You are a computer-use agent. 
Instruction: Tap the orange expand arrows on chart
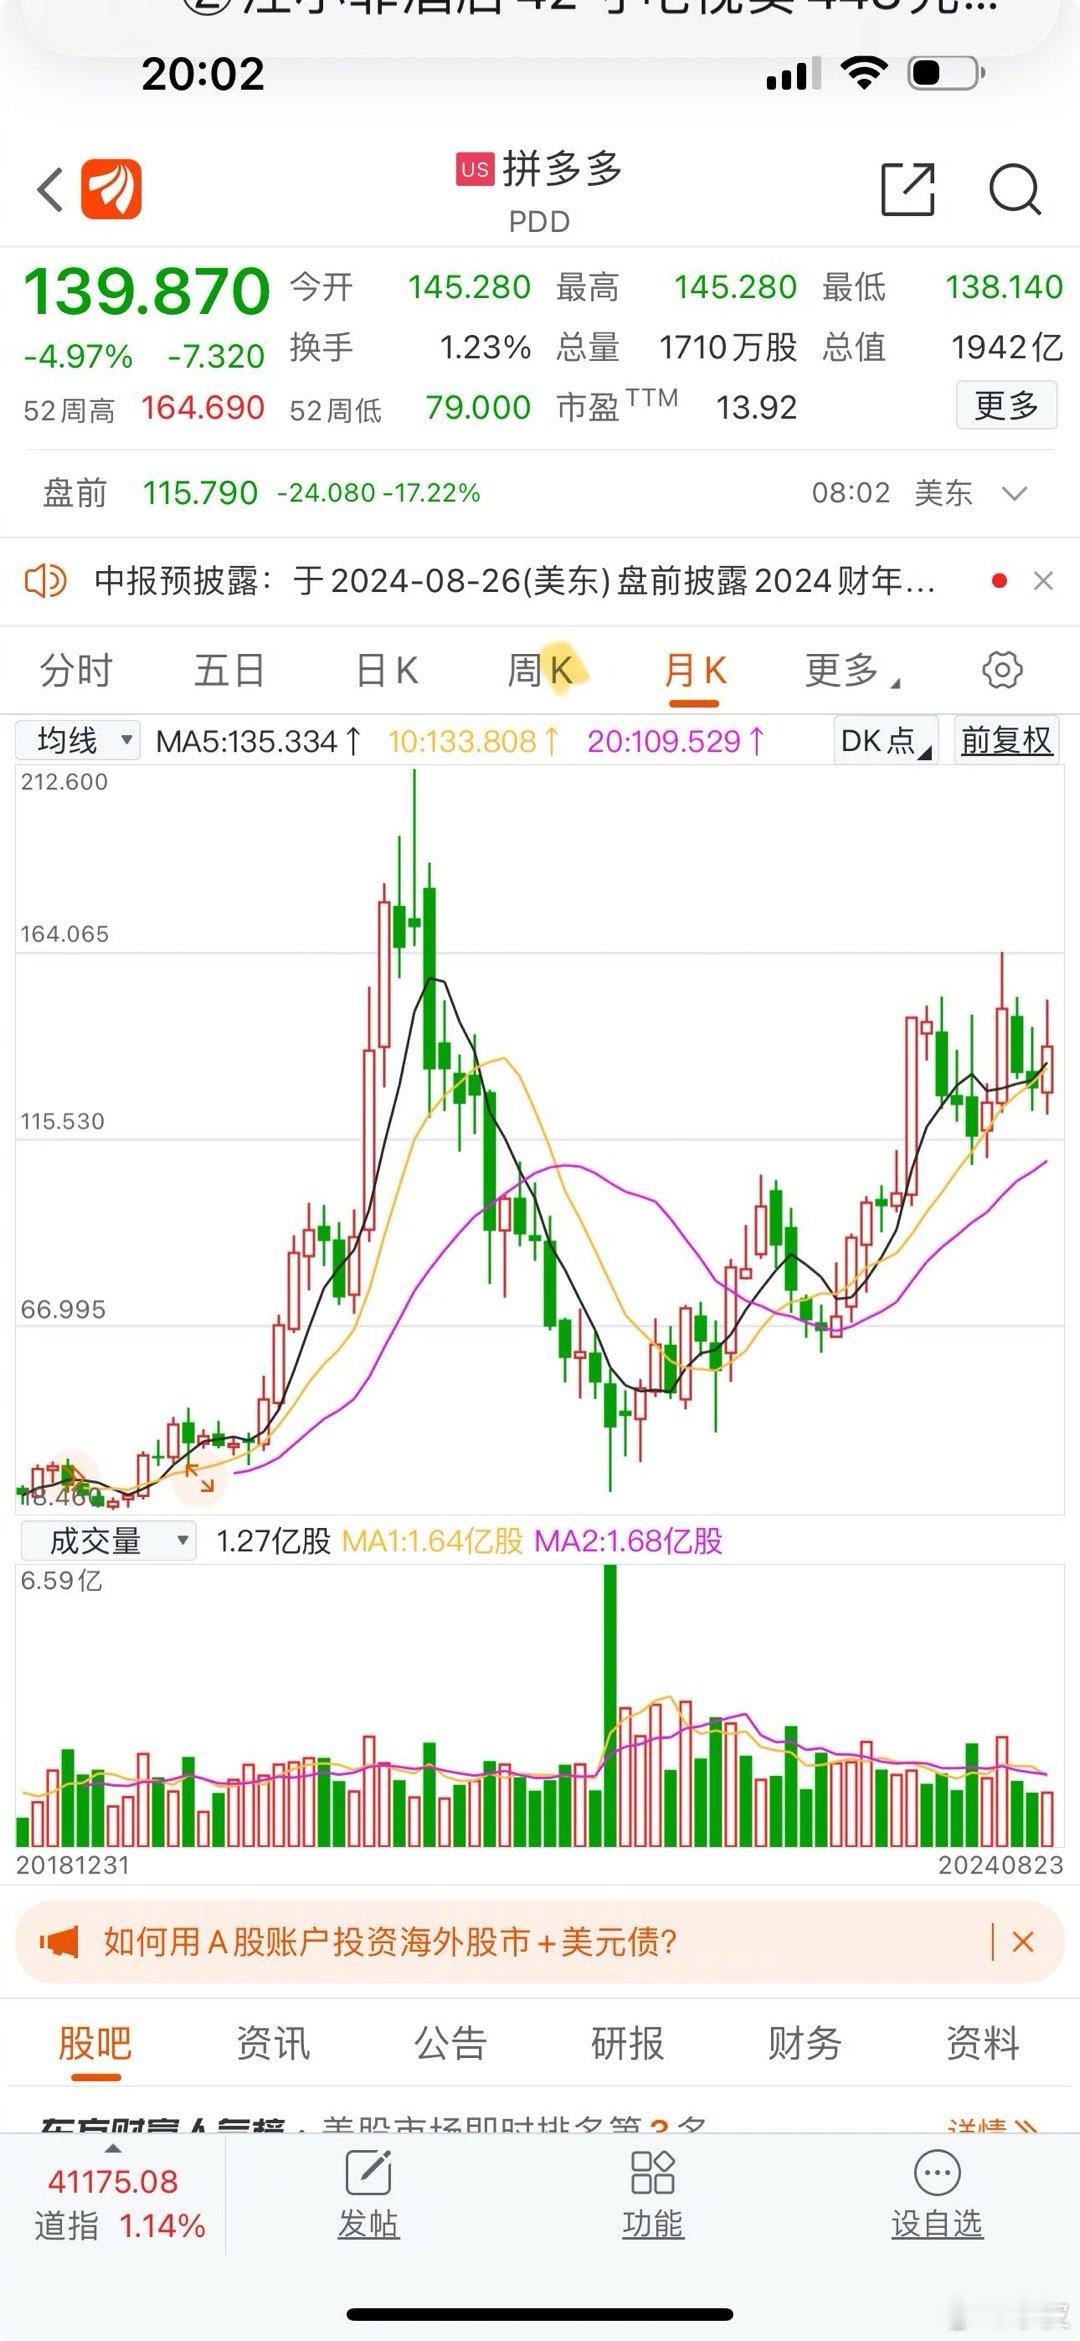click(200, 1478)
